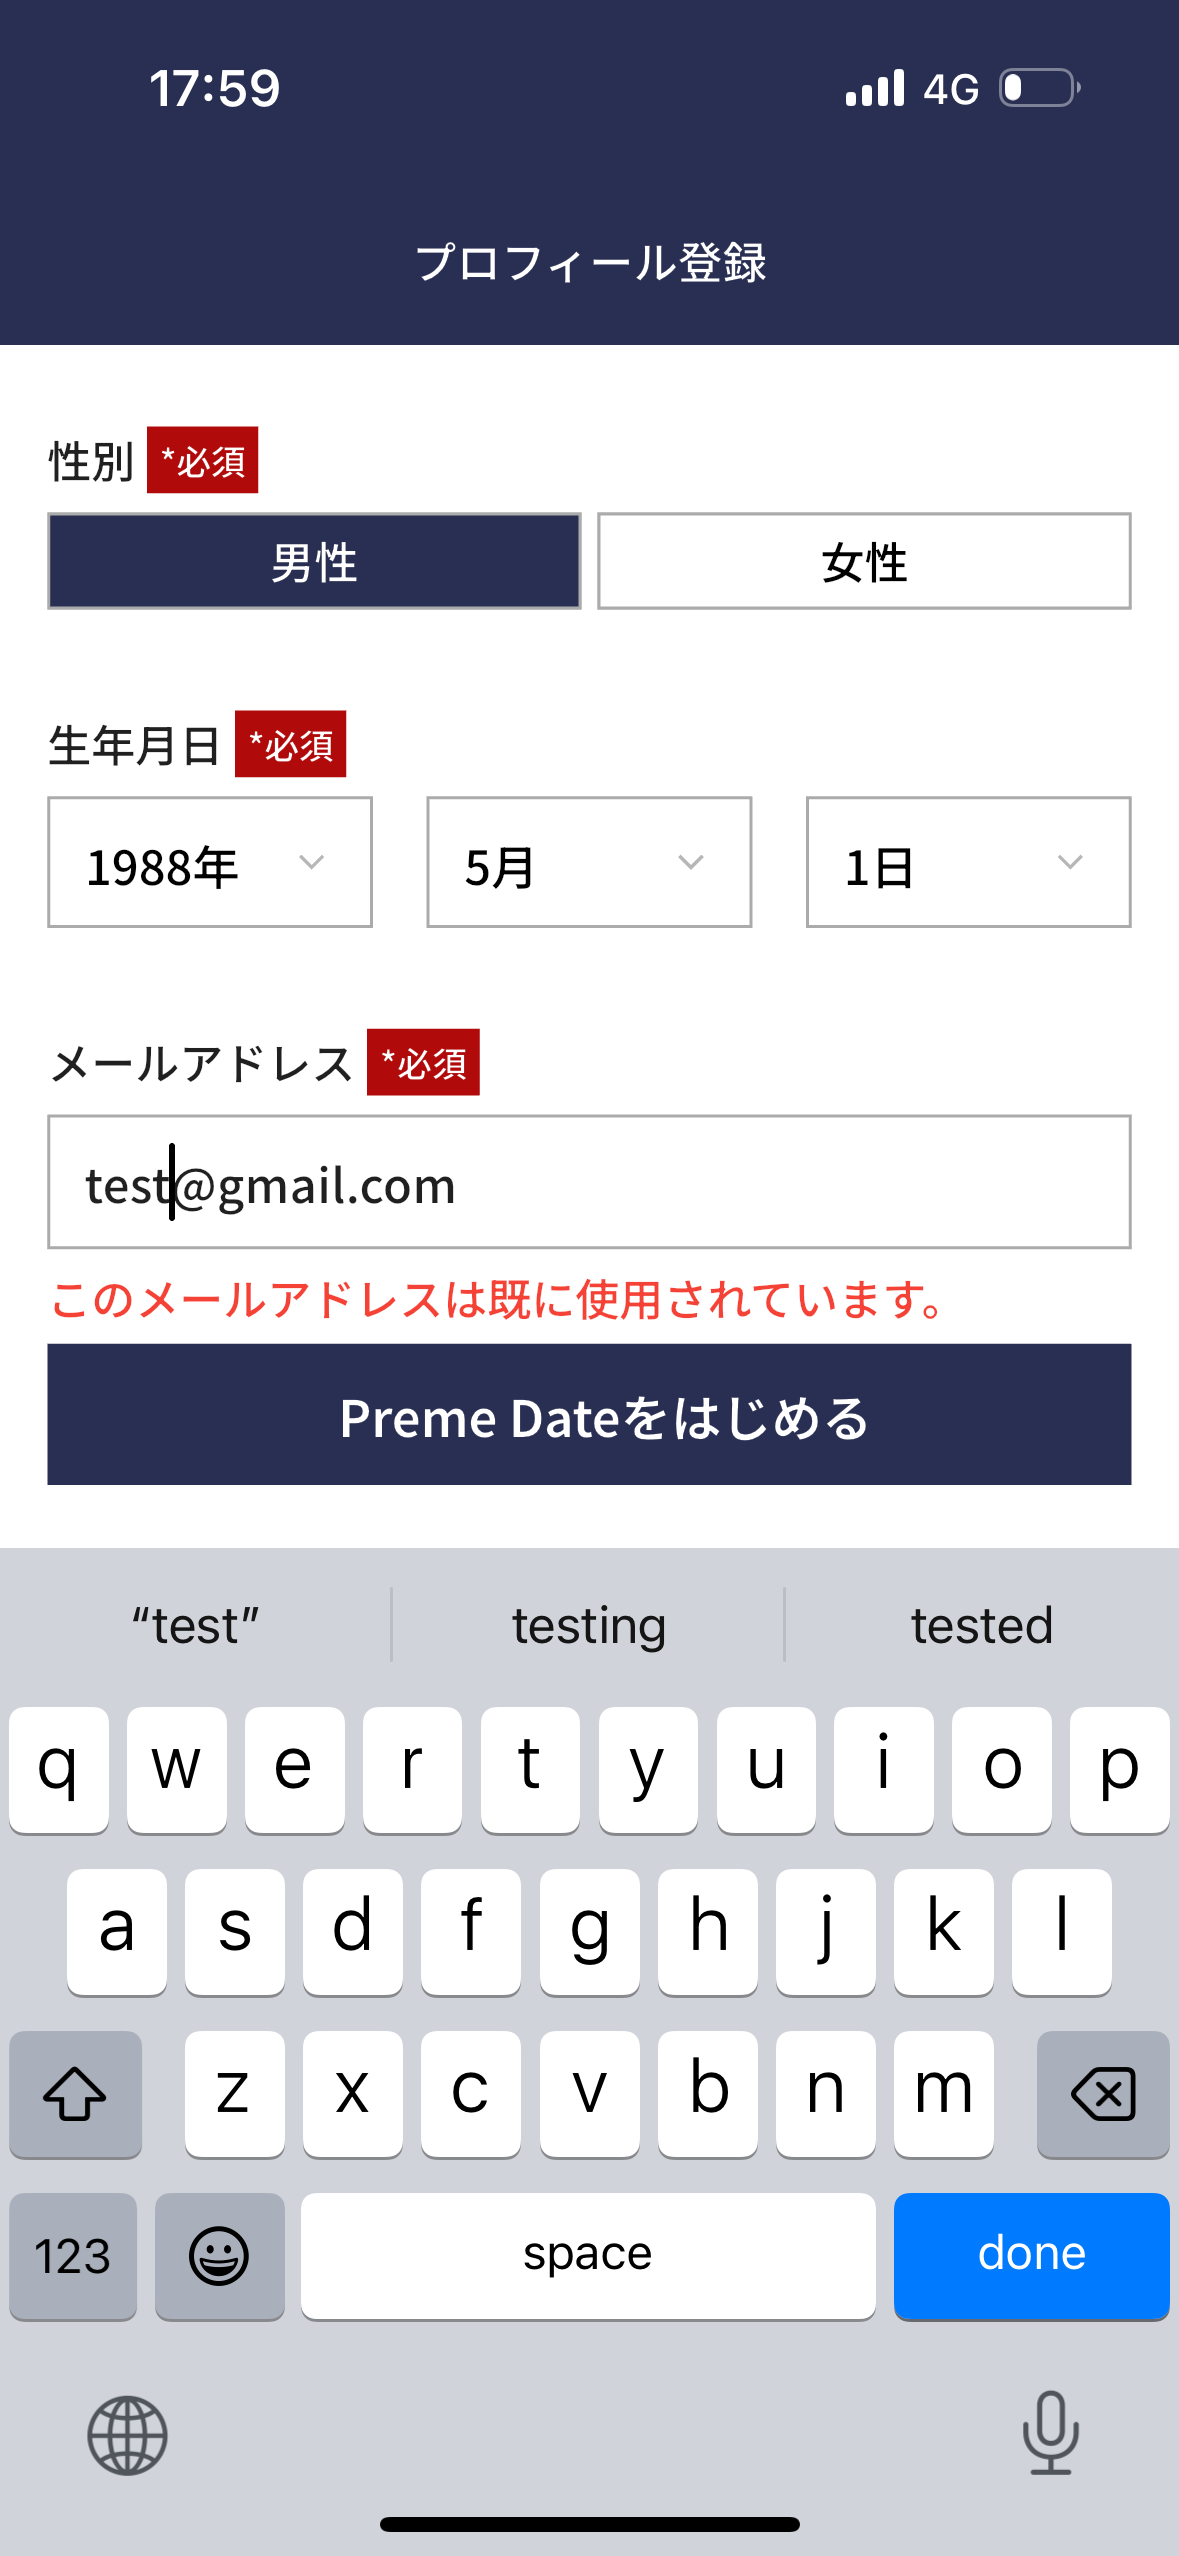Tap the backspace delete key
The width and height of the screenshot is (1179, 2556).
tap(1102, 2093)
